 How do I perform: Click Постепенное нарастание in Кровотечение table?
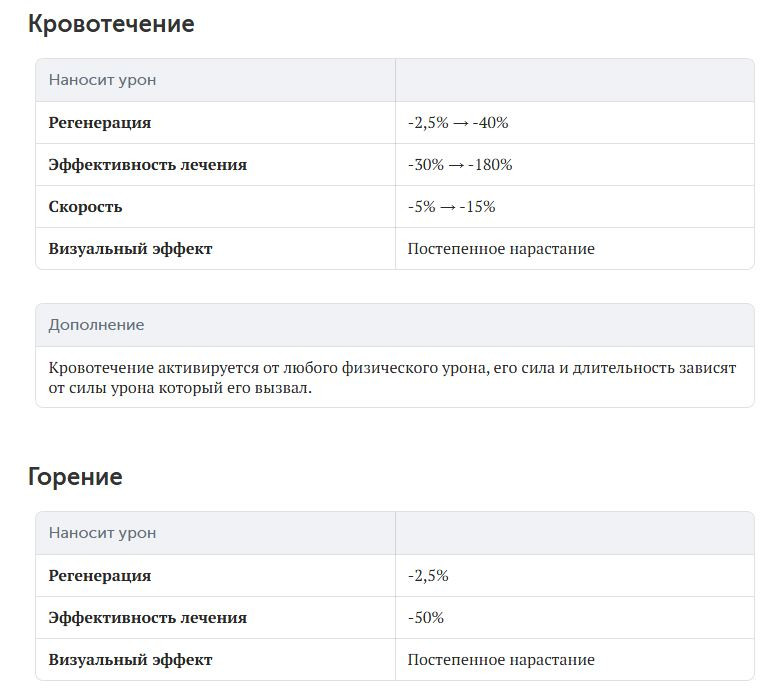[x=501, y=249]
